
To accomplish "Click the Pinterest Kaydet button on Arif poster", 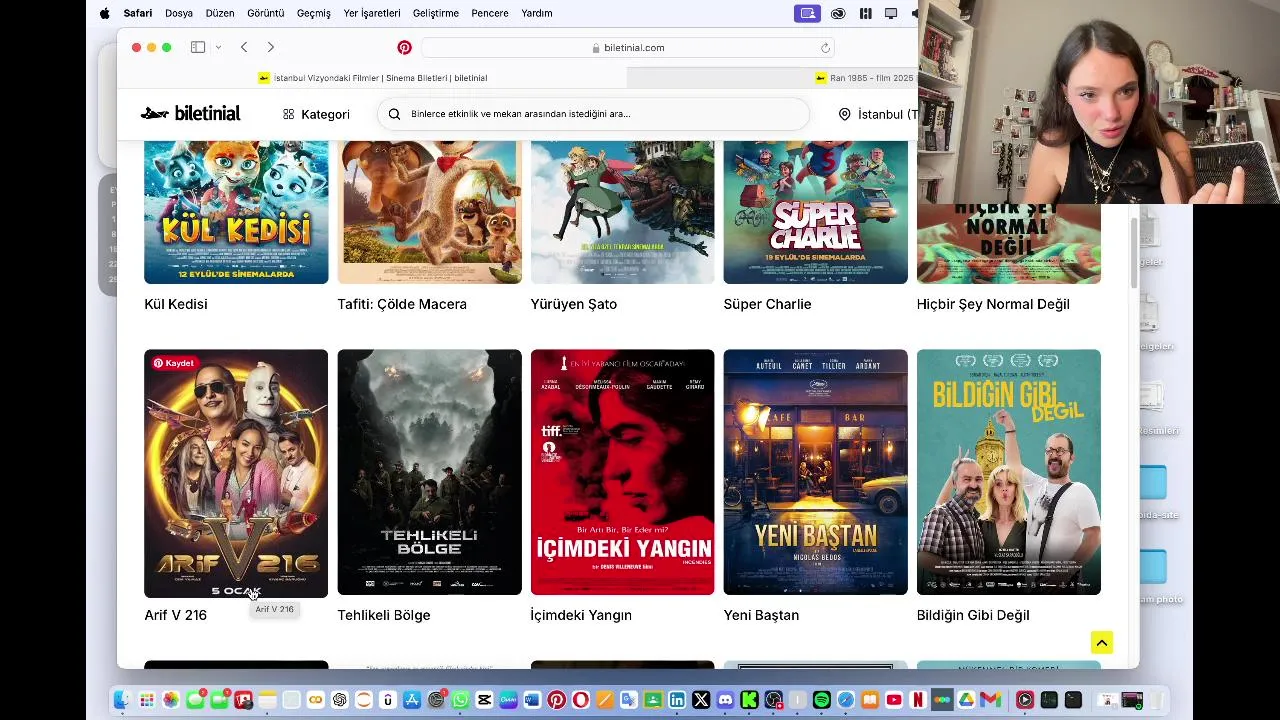I will [173, 363].
